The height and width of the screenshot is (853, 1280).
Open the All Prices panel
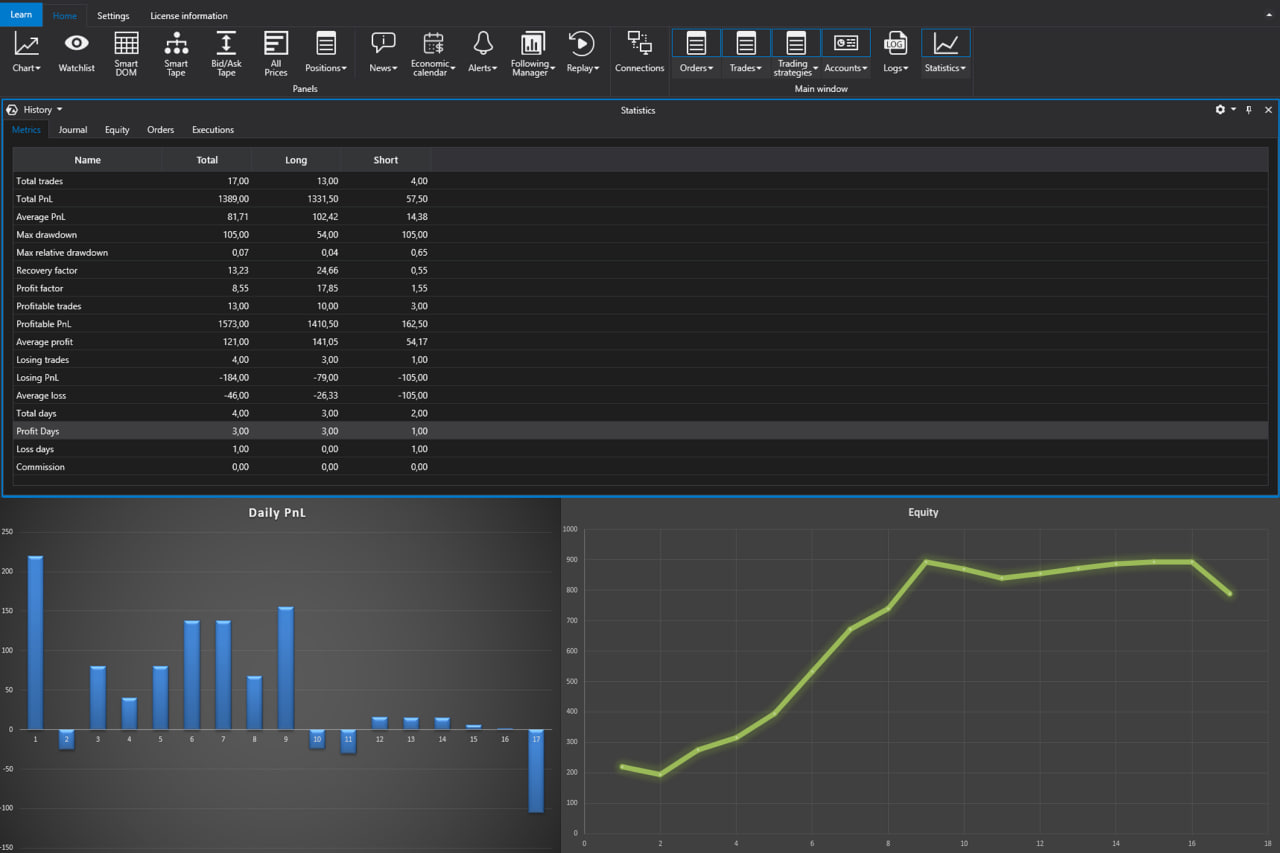276,52
